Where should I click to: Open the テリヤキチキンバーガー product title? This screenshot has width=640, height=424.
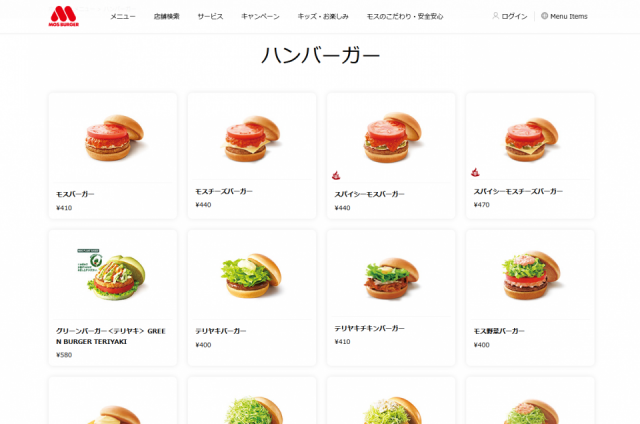click(x=369, y=328)
